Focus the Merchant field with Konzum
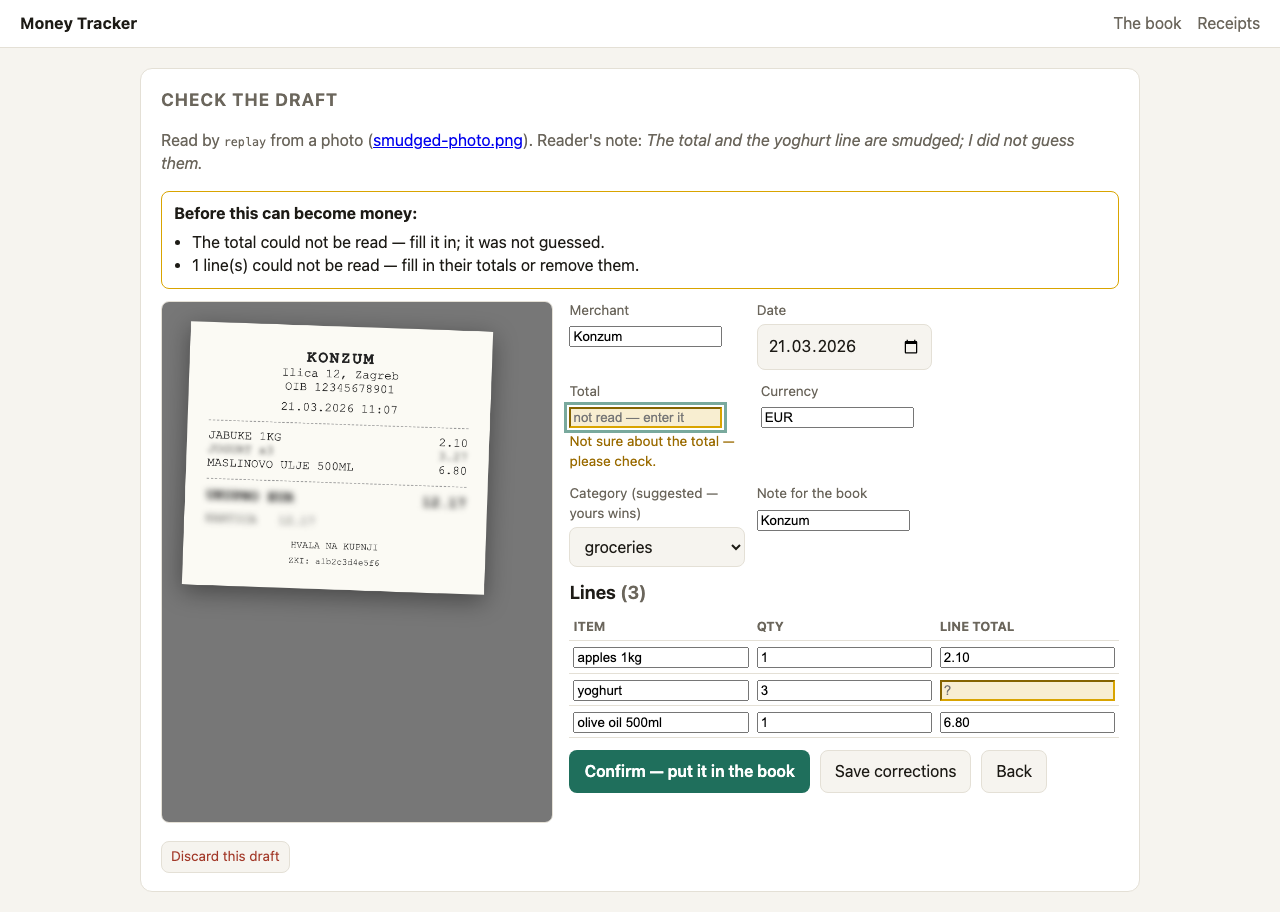This screenshot has width=1280, height=912. pos(645,337)
